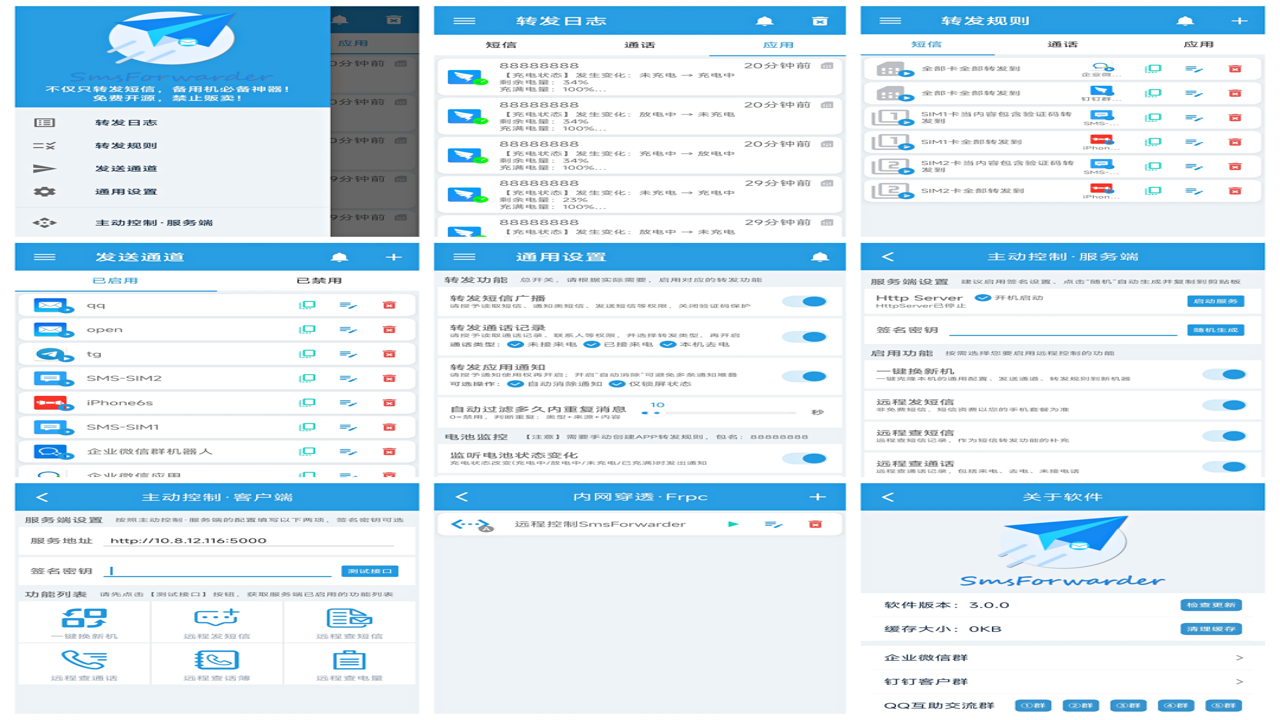This screenshot has height=720, width=1280.
Task: Switch to 通话 tab in 转发规则
Action: click(x=1063, y=45)
